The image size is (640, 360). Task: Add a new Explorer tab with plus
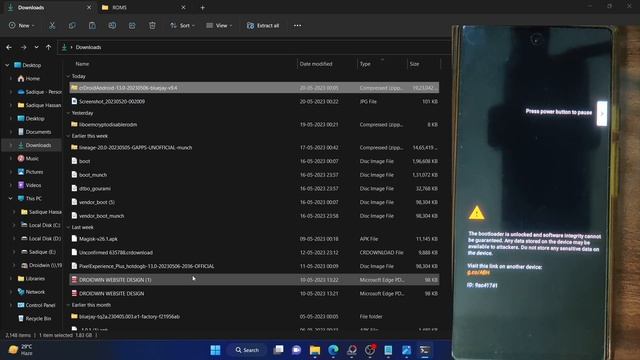202,7
